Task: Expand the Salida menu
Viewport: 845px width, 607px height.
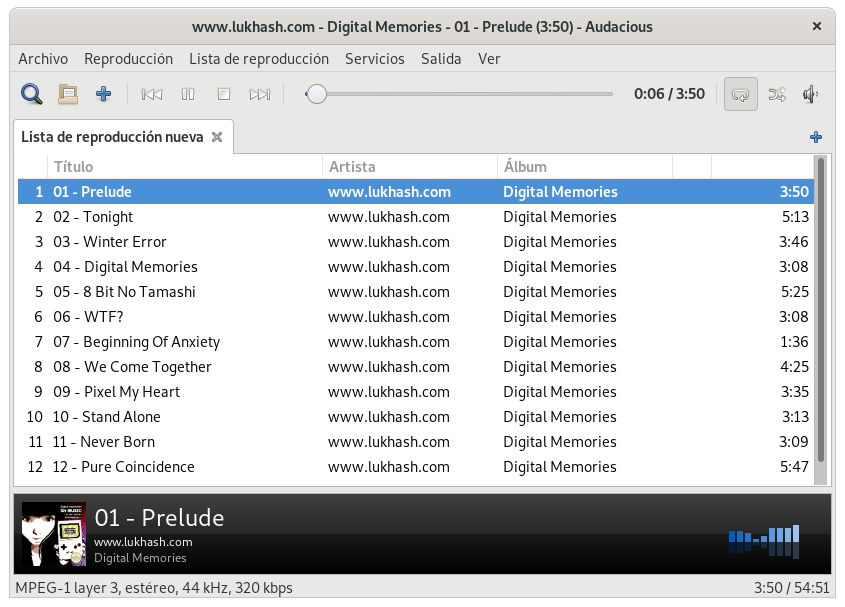Action: [441, 59]
